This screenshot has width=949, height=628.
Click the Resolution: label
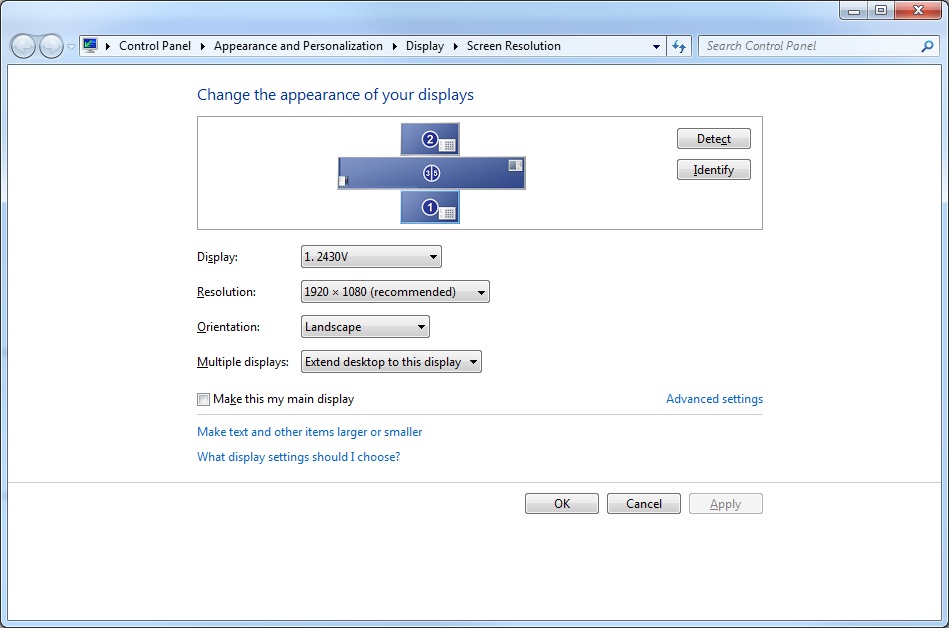[226, 292]
